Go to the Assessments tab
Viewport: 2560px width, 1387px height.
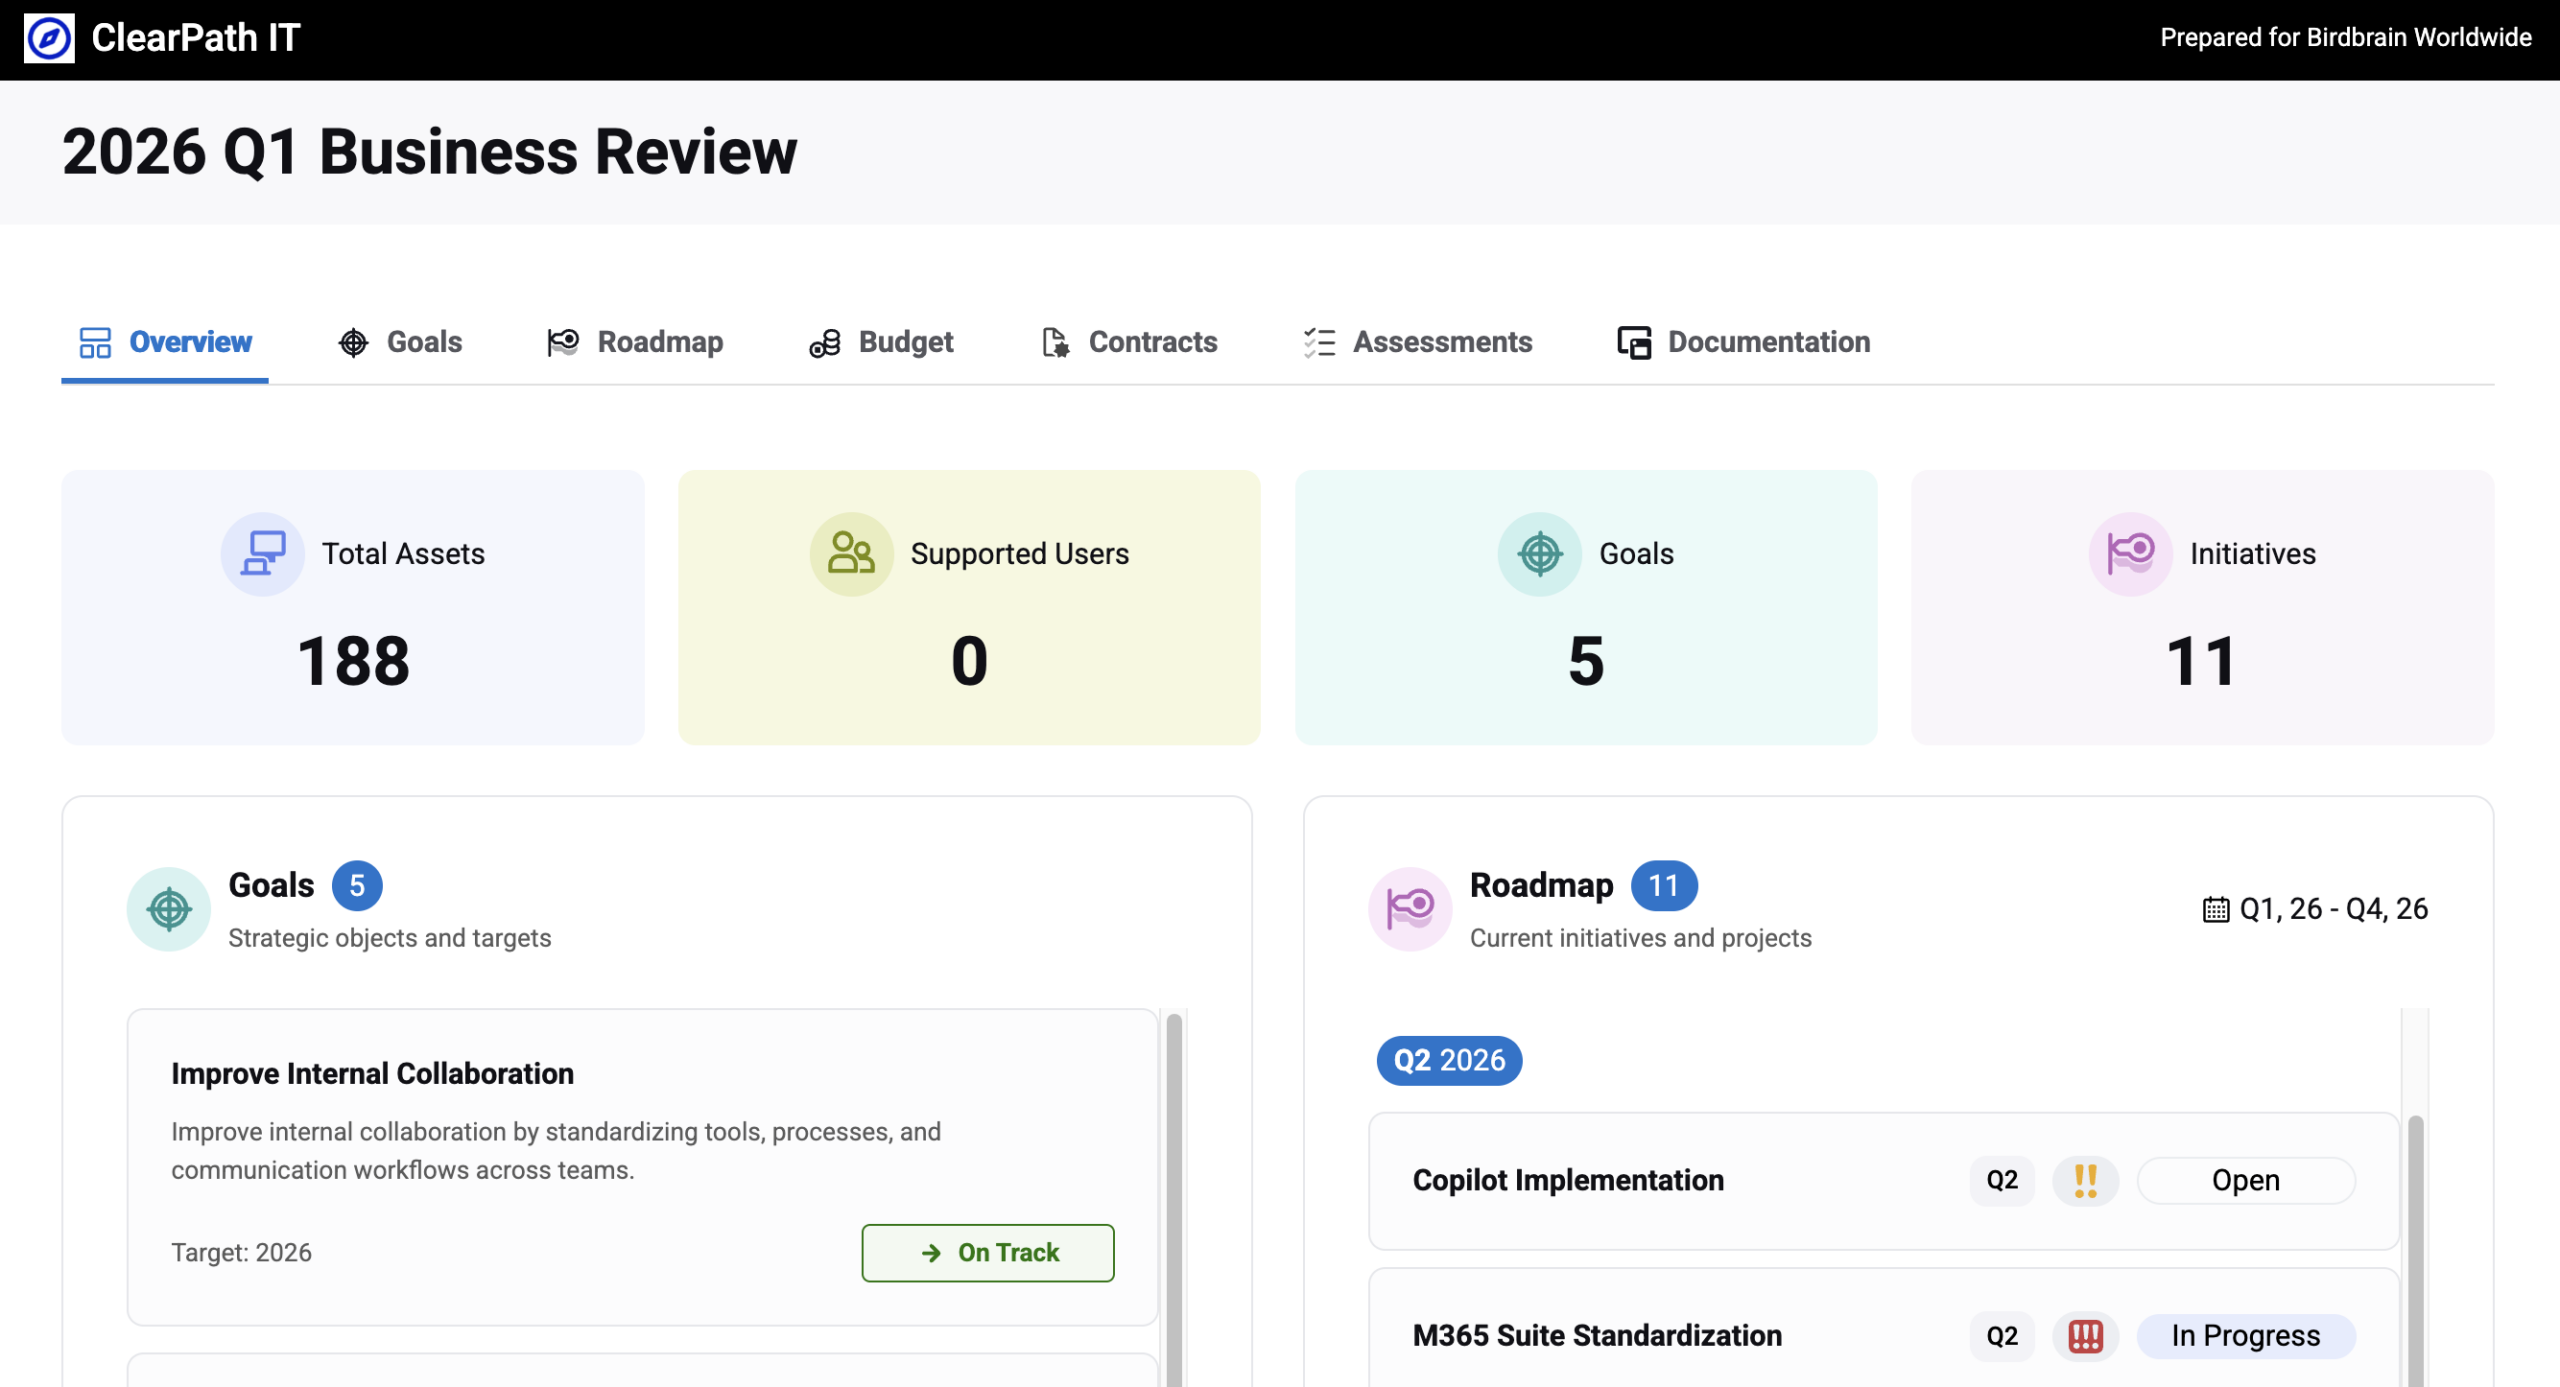click(1417, 342)
